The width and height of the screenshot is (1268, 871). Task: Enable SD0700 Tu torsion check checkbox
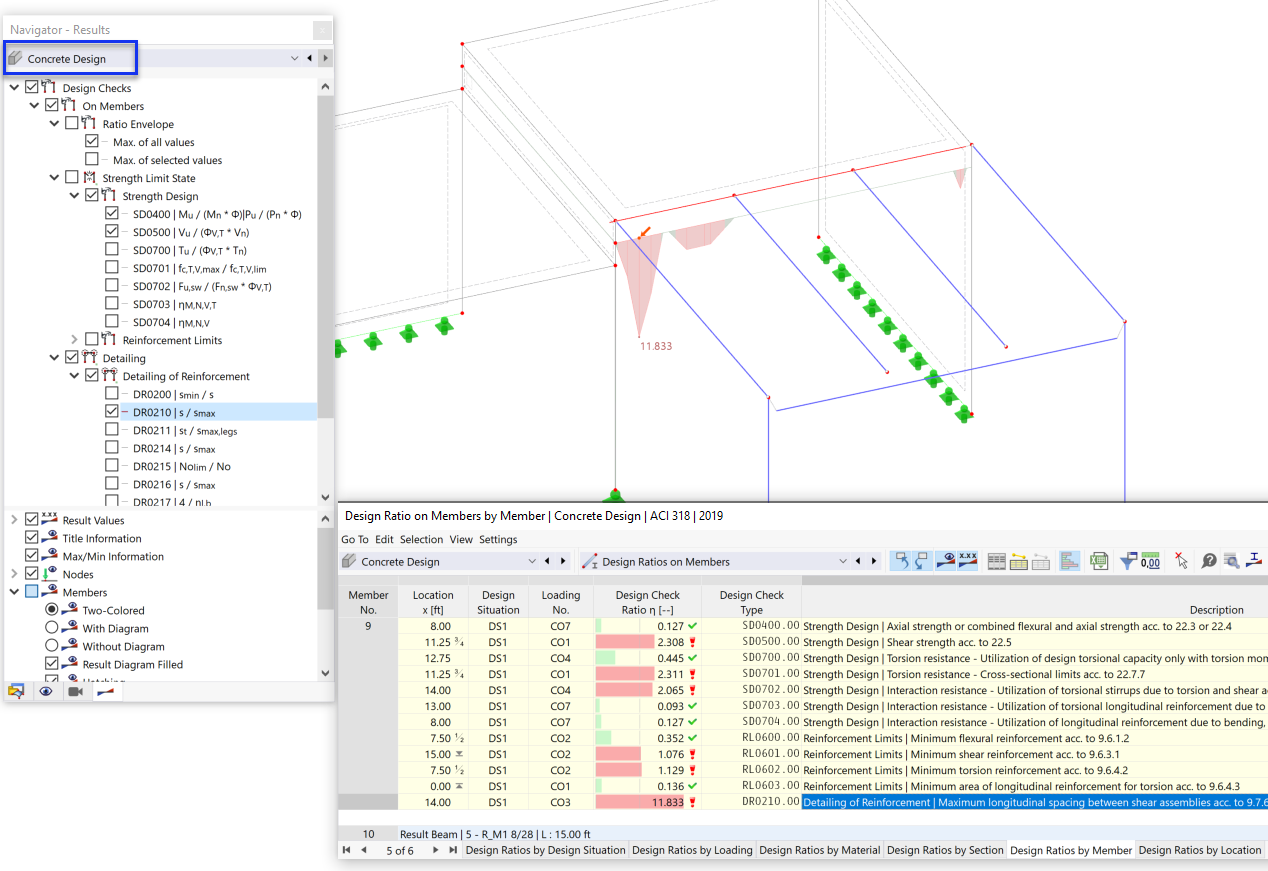[112, 250]
